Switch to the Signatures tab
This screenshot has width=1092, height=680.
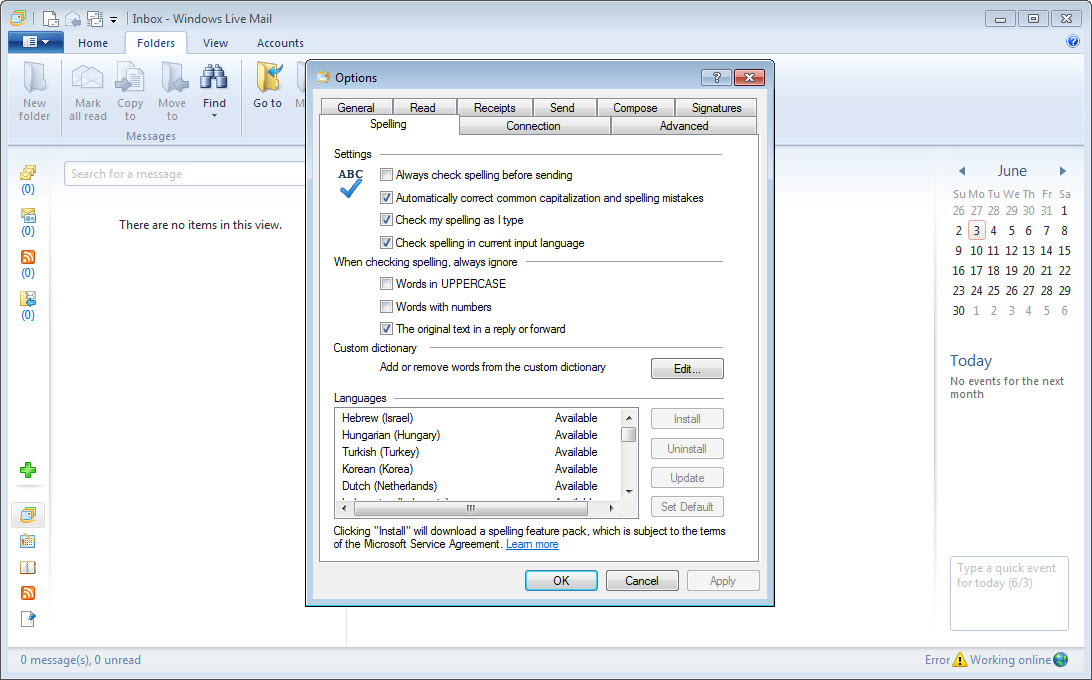[716, 108]
